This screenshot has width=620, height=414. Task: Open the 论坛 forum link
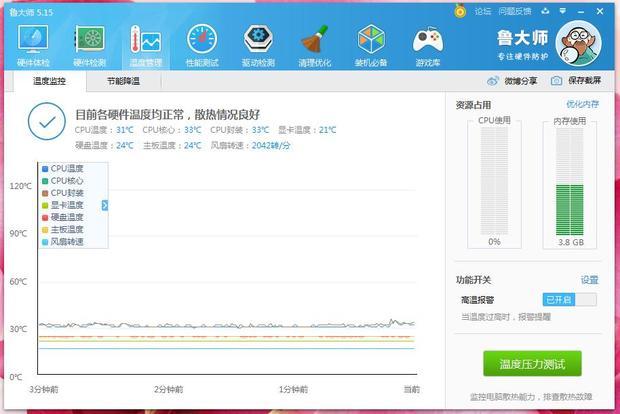483,11
